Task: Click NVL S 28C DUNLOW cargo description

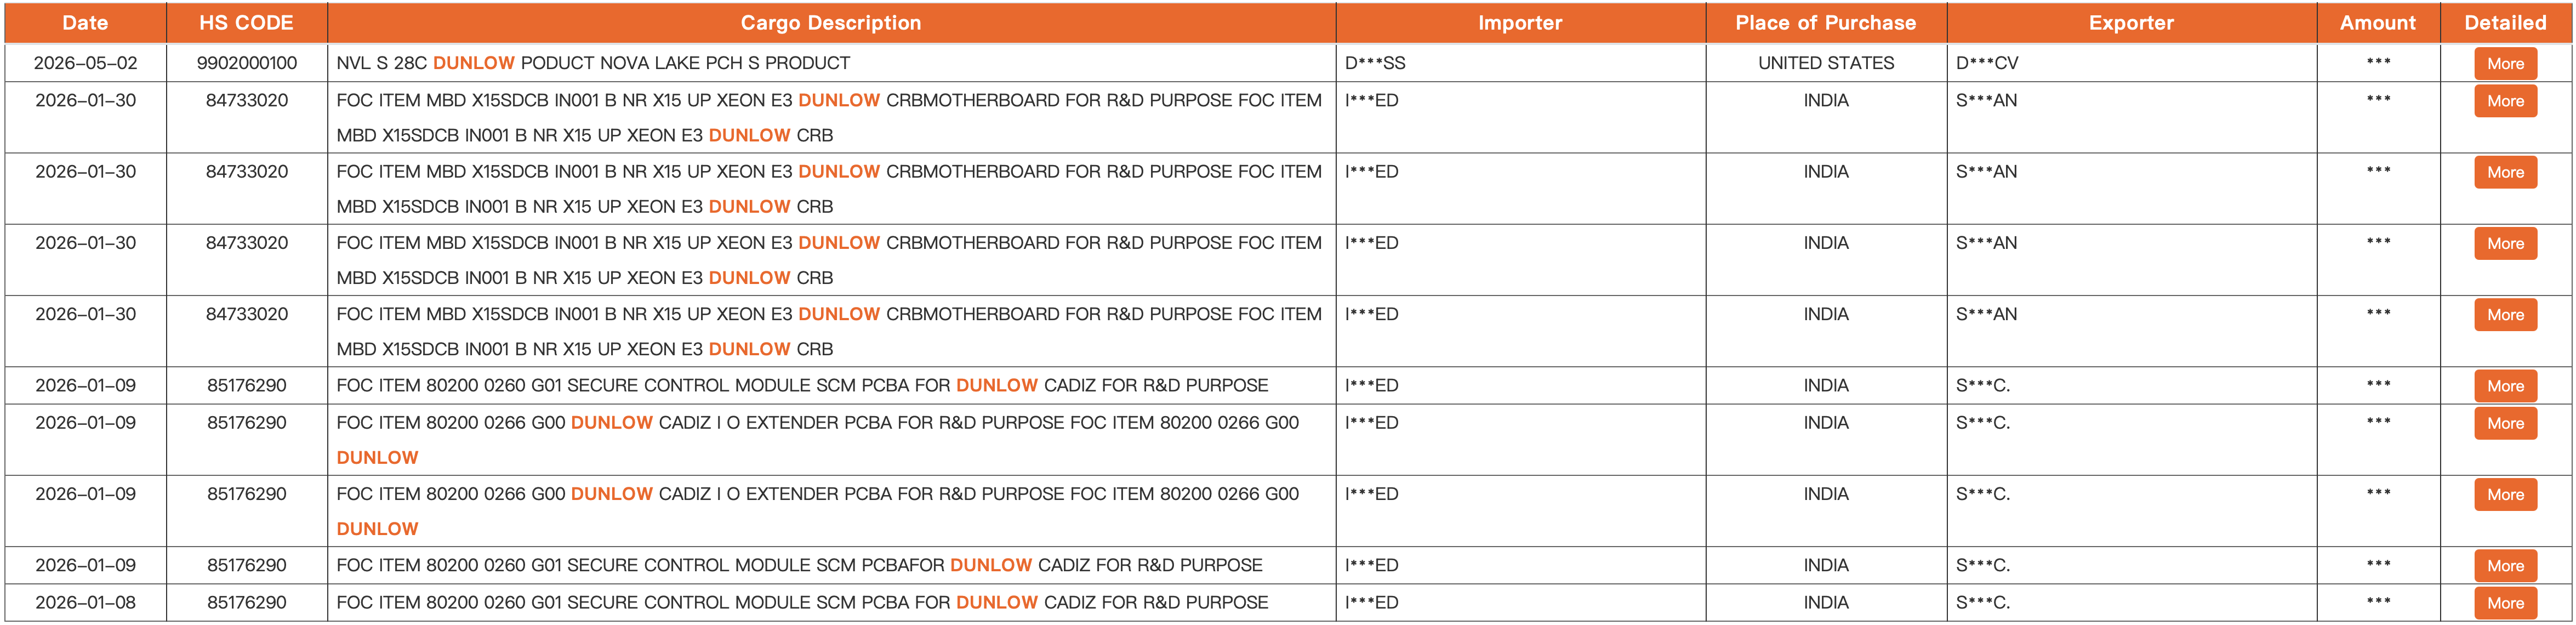Action: click(x=593, y=63)
